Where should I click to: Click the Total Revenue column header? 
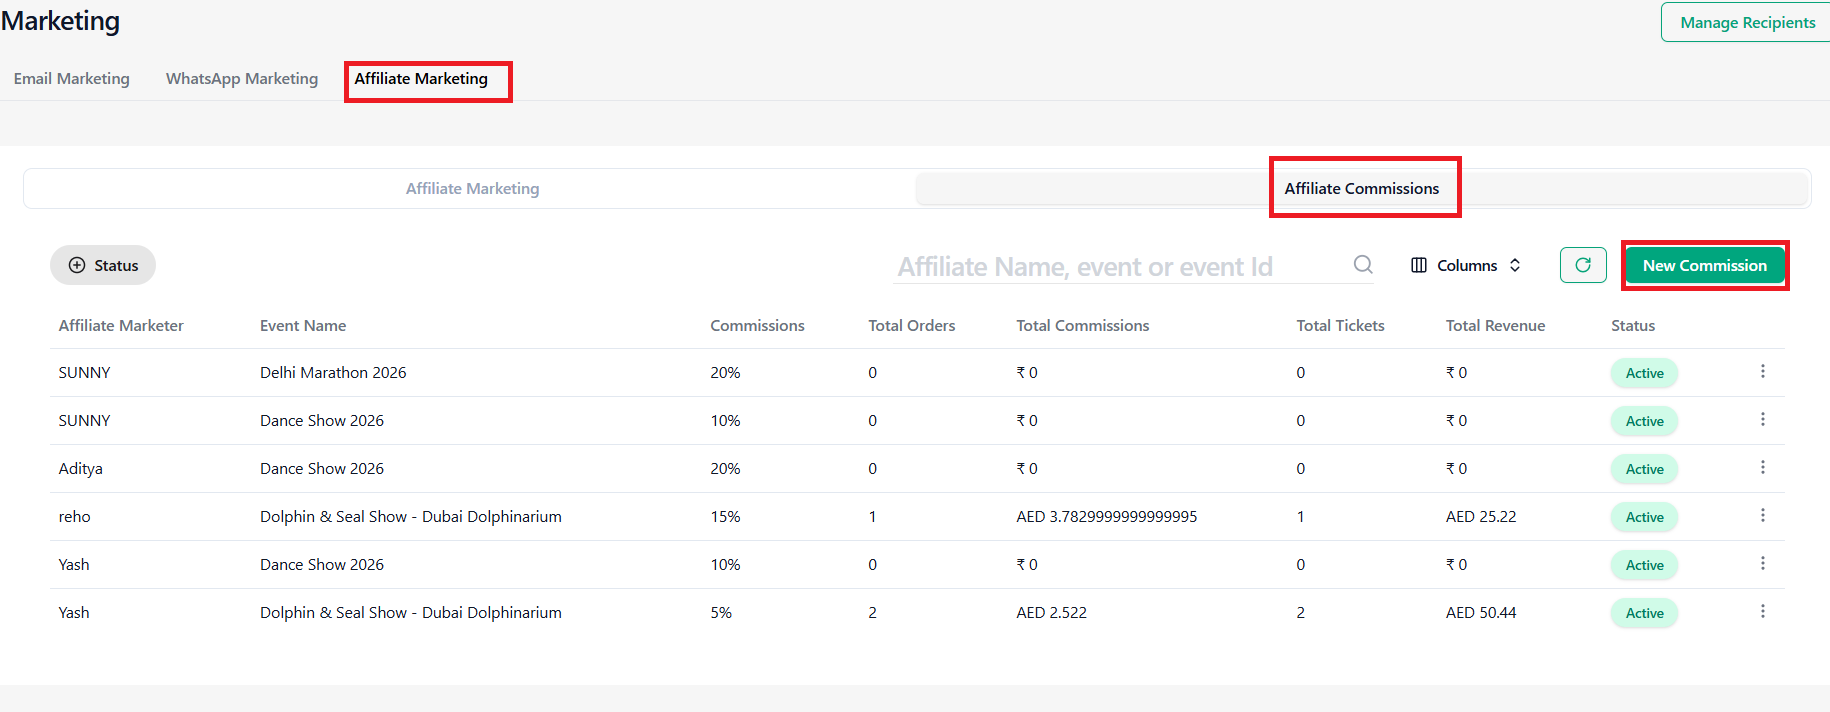click(x=1495, y=326)
